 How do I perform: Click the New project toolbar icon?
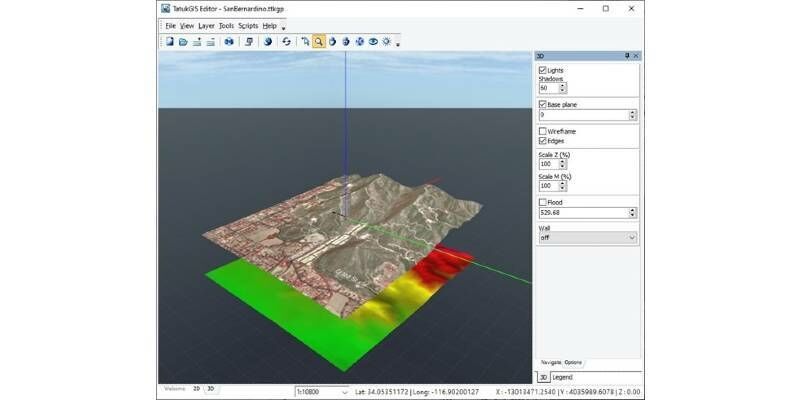pyautogui.click(x=170, y=42)
